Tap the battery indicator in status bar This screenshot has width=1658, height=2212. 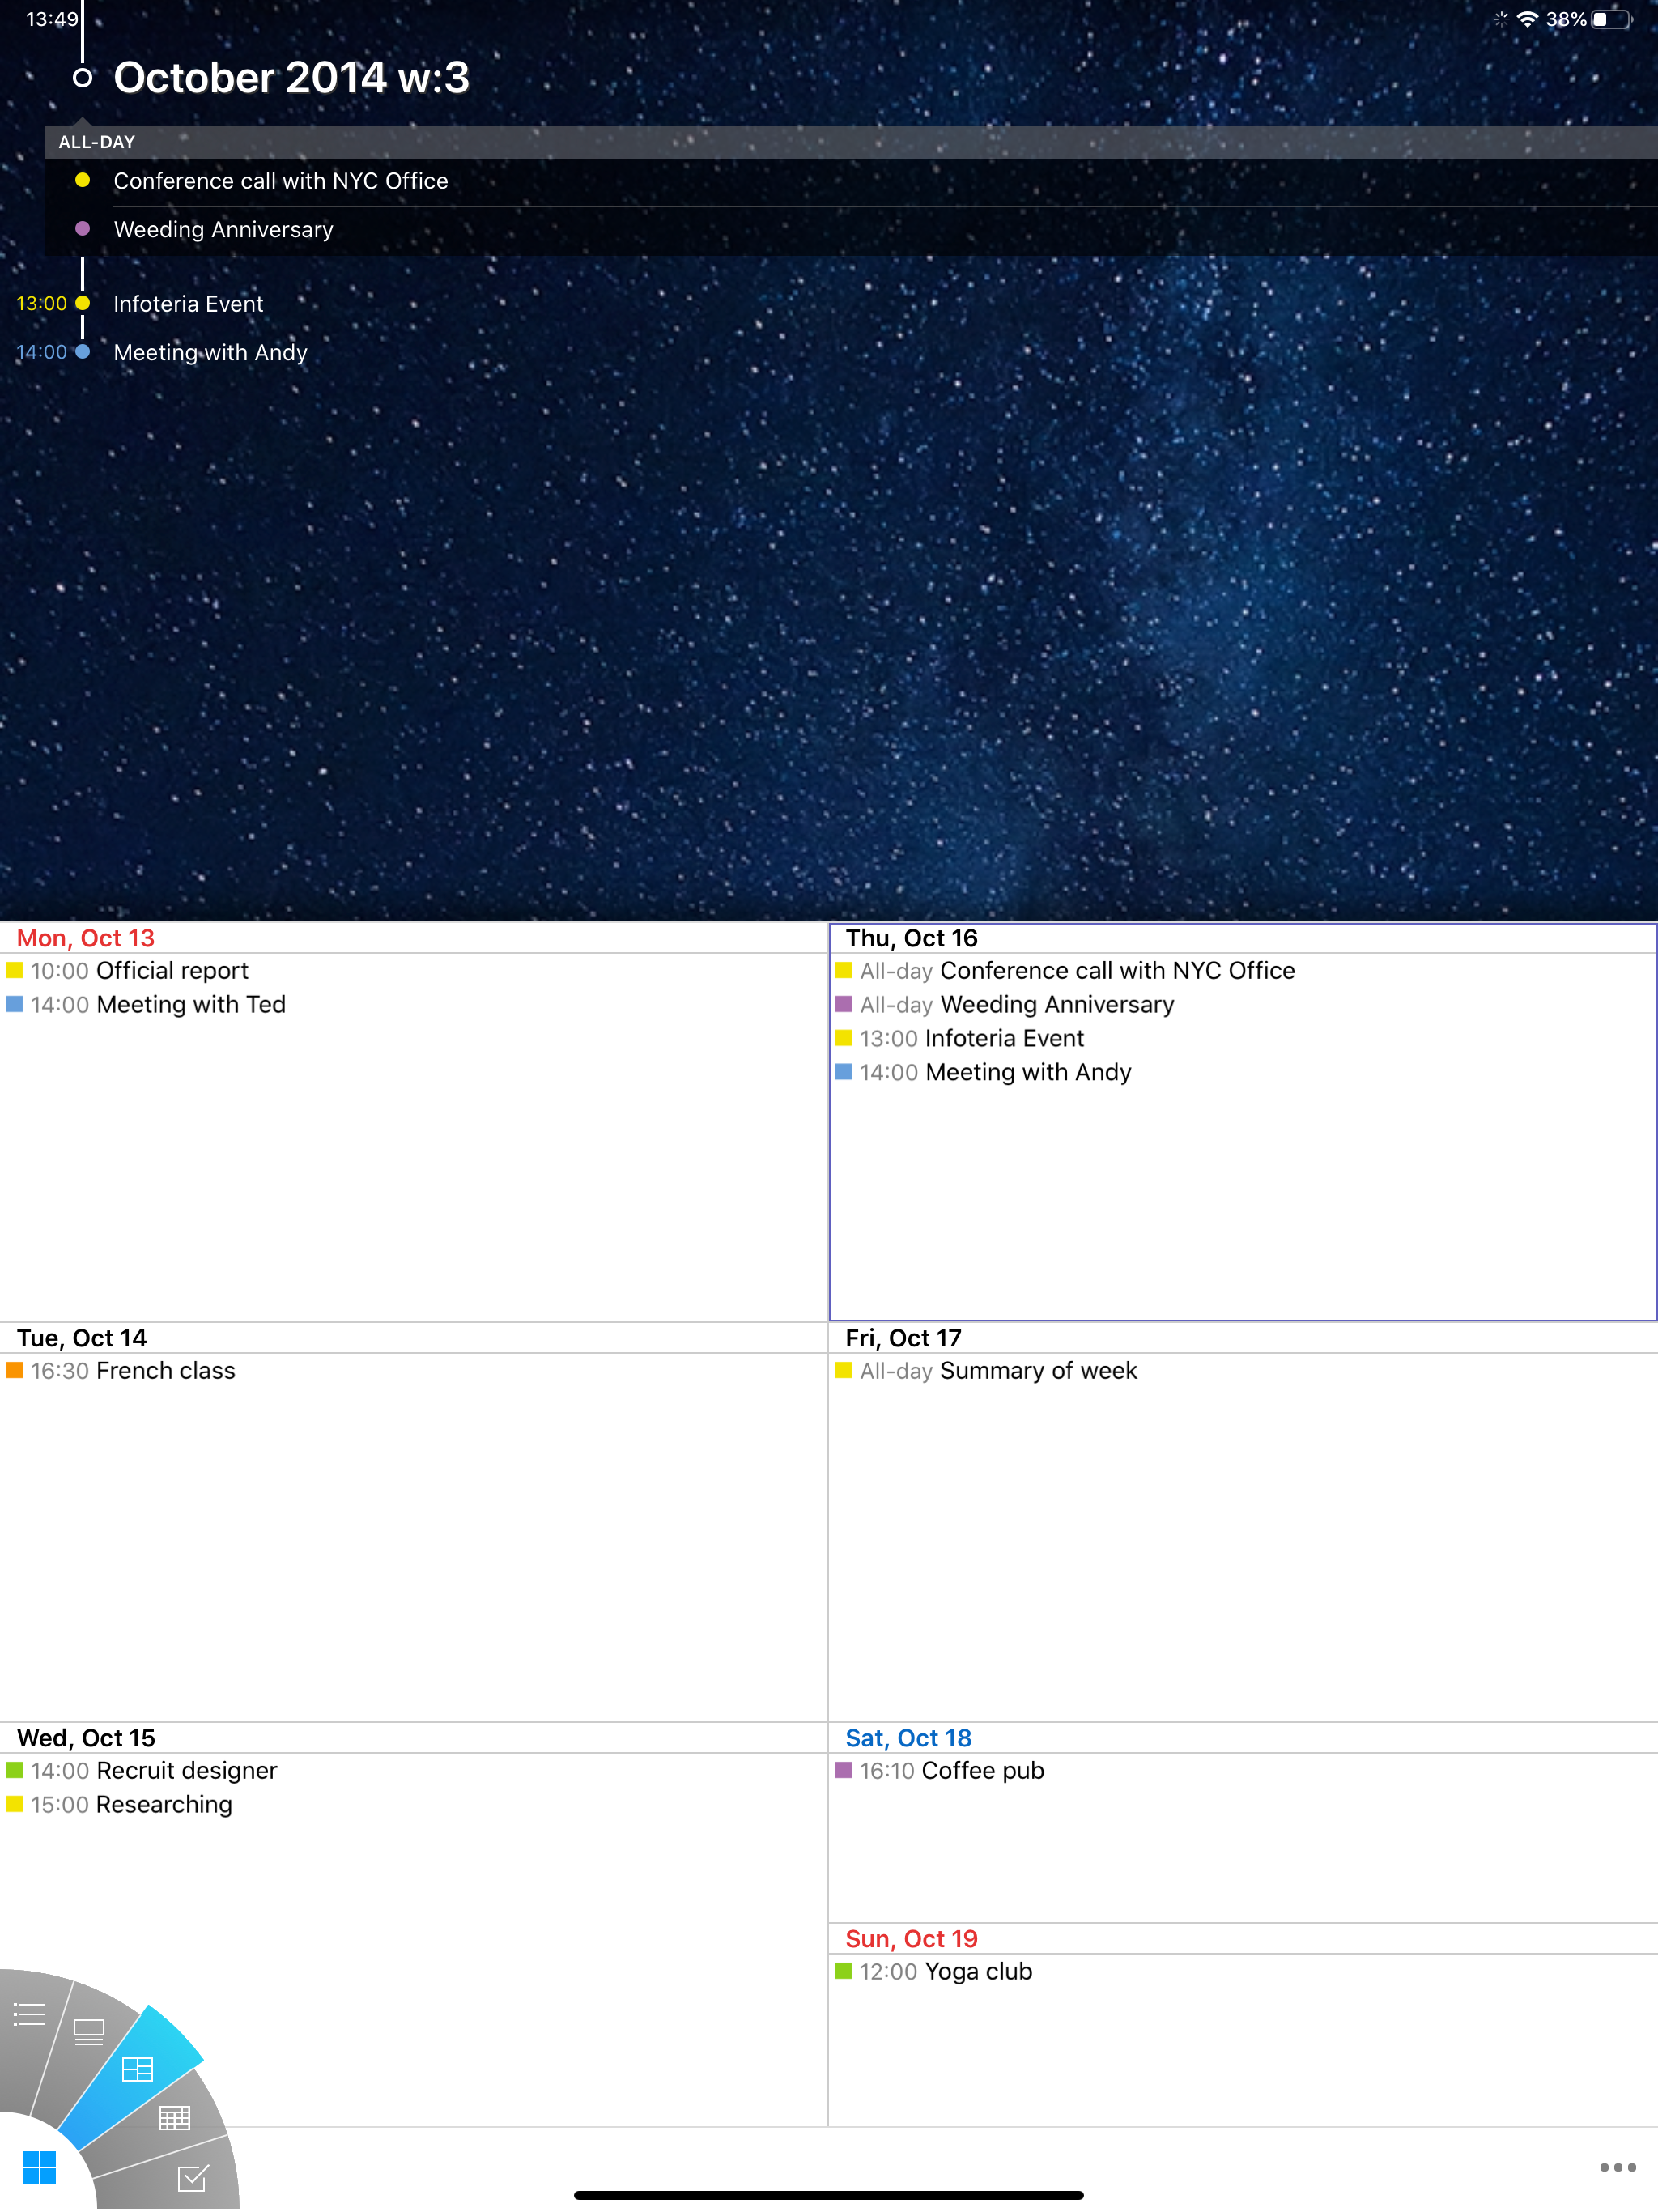pos(1612,19)
